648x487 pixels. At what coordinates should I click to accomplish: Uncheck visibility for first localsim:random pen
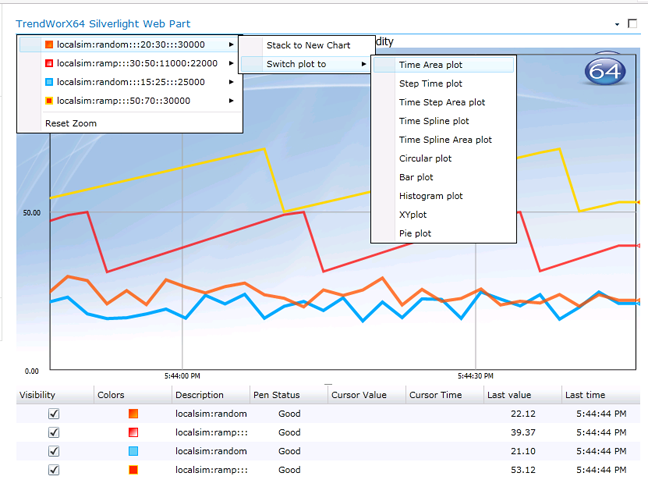[54, 413]
